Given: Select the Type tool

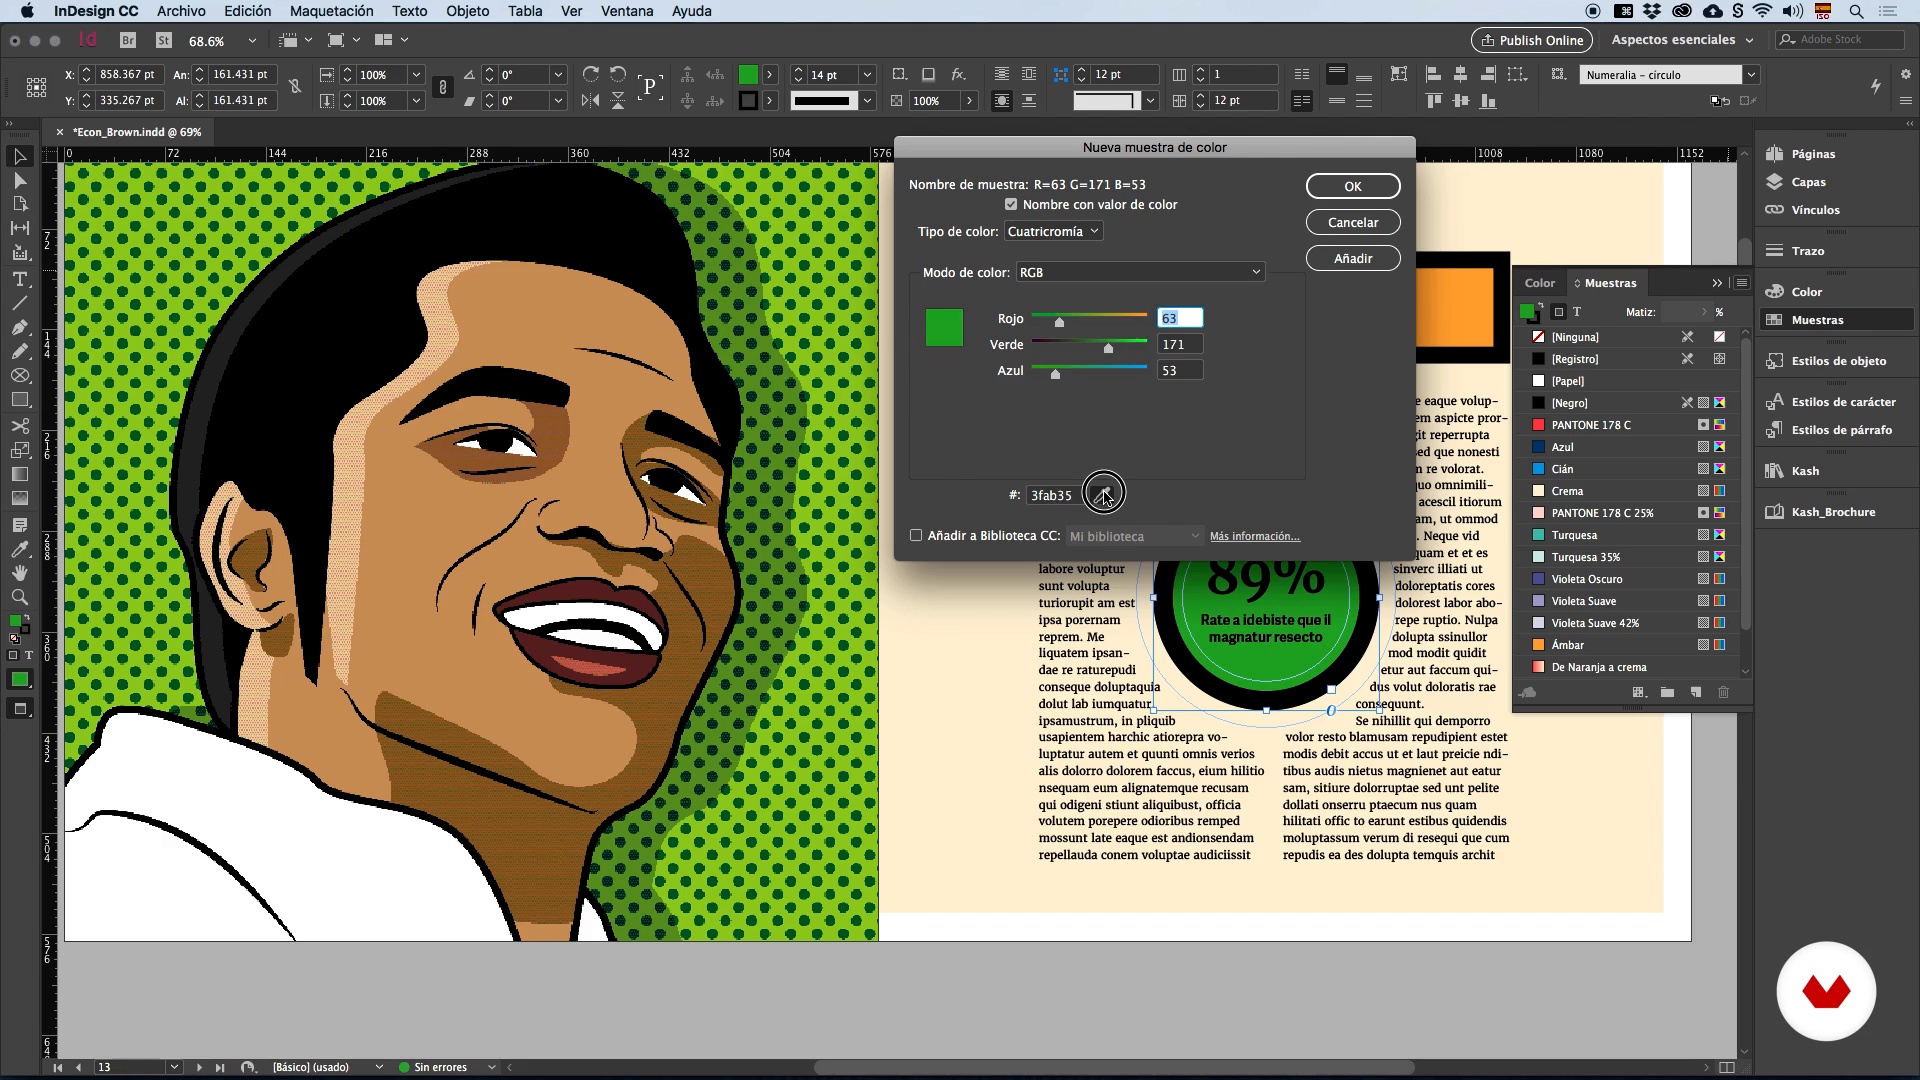Looking at the screenshot, I should point(19,279).
